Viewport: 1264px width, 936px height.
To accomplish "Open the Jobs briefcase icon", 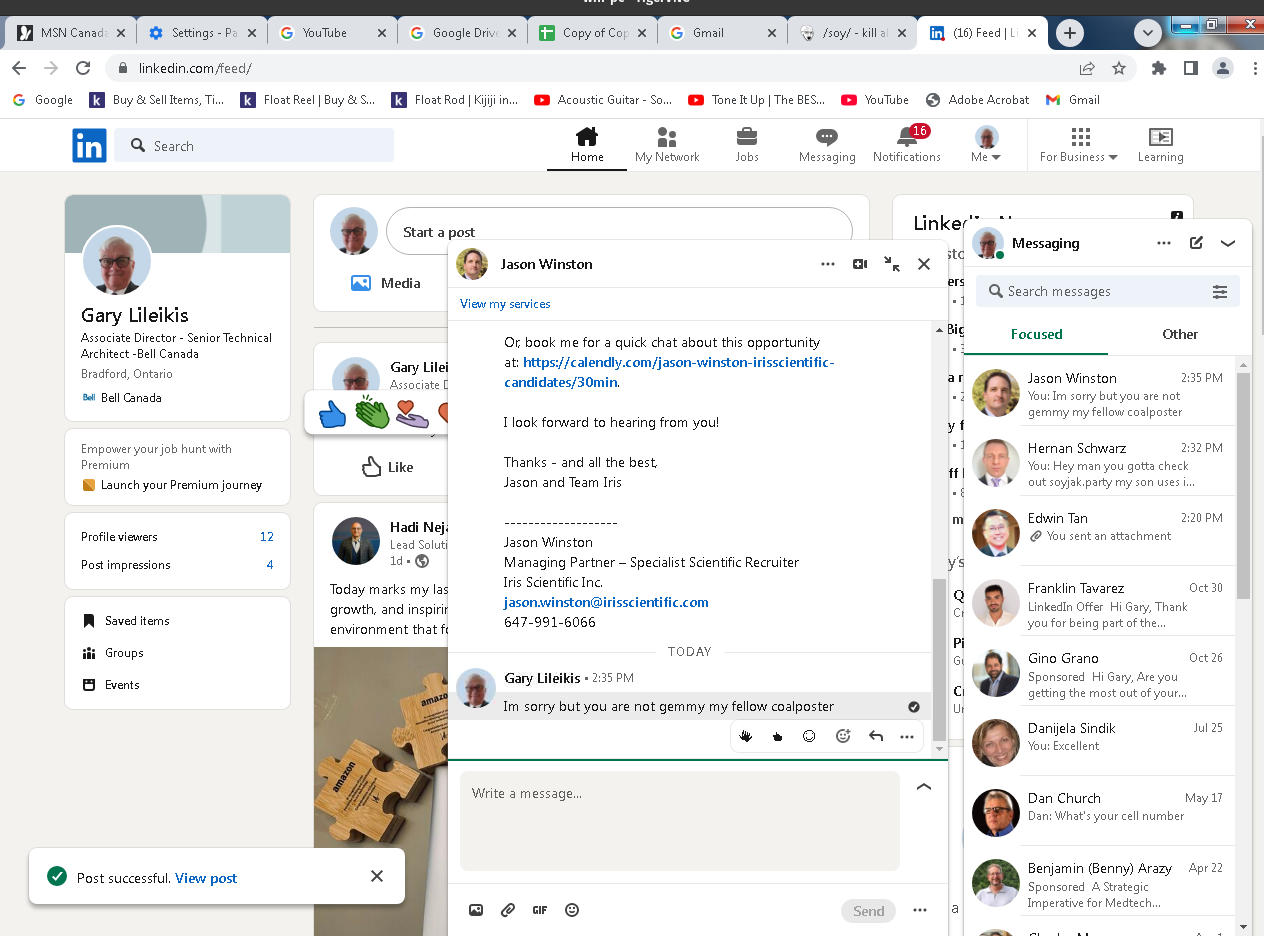I will [747, 145].
